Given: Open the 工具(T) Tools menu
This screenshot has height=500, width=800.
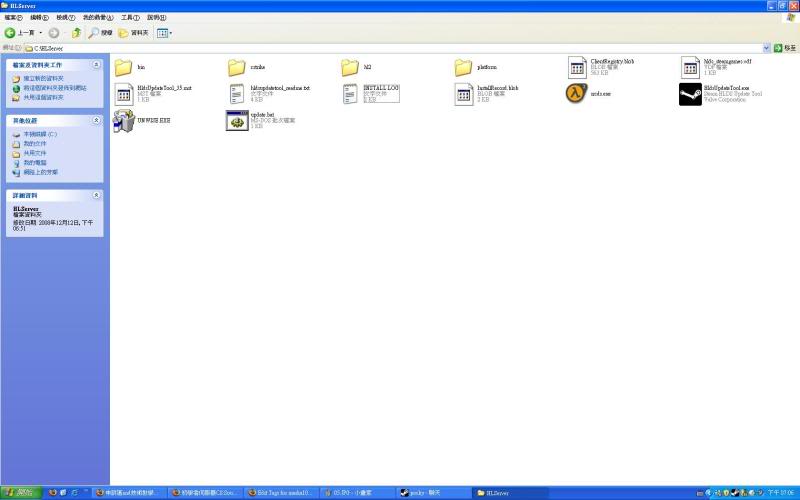Looking at the screenshot, I should point(130,18).
